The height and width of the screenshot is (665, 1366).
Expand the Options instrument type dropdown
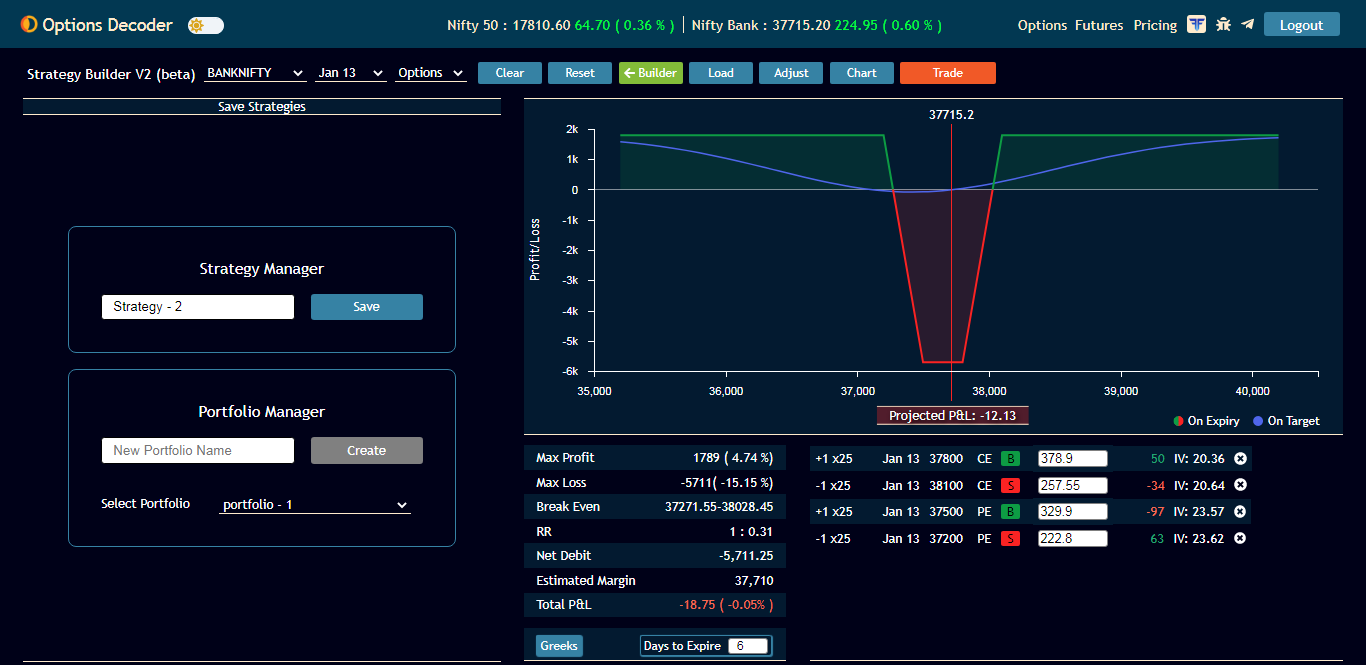pos(431,73)
